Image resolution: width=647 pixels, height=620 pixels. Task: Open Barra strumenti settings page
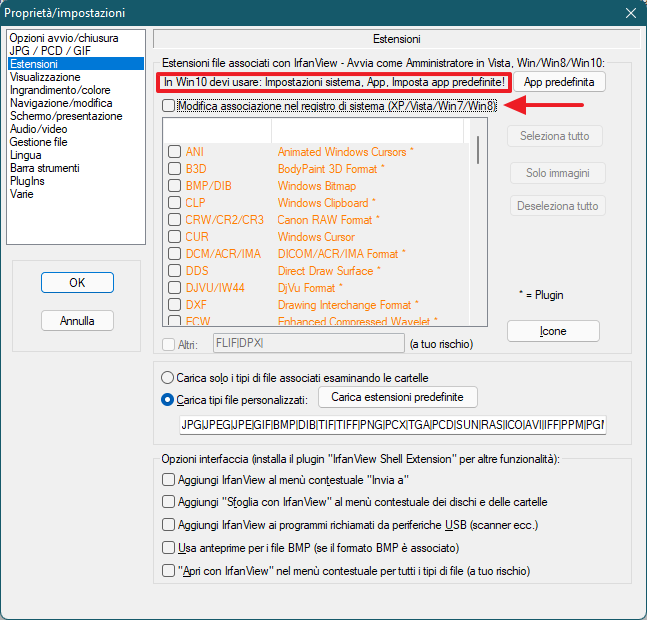pos(45,168)
